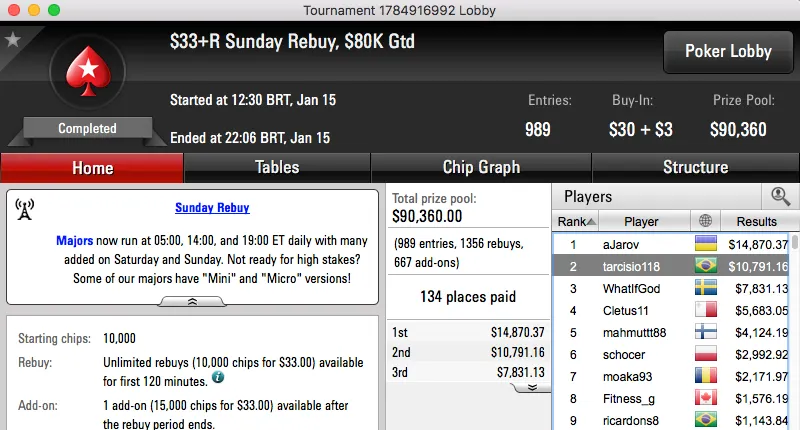Open the Structure tab
Image resolution: width=800 pixels, height=430 pixels.
[x=695, y=167]
